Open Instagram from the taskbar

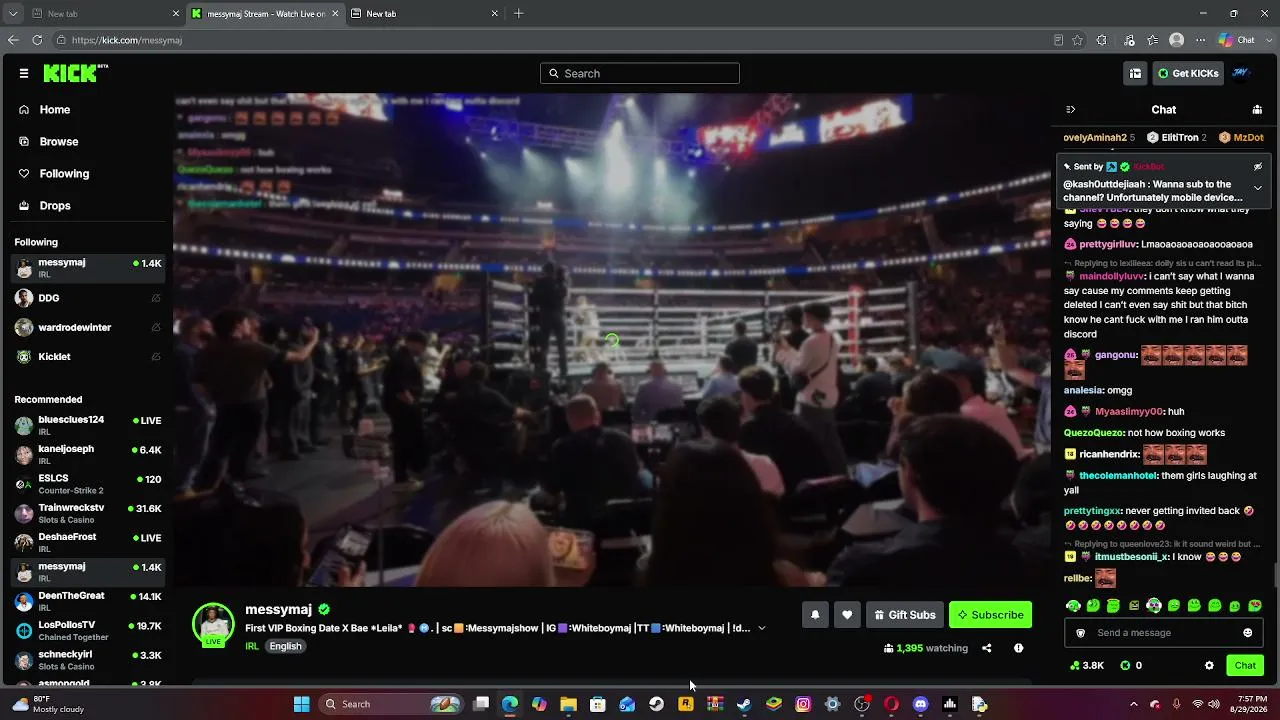click(803, 704)
